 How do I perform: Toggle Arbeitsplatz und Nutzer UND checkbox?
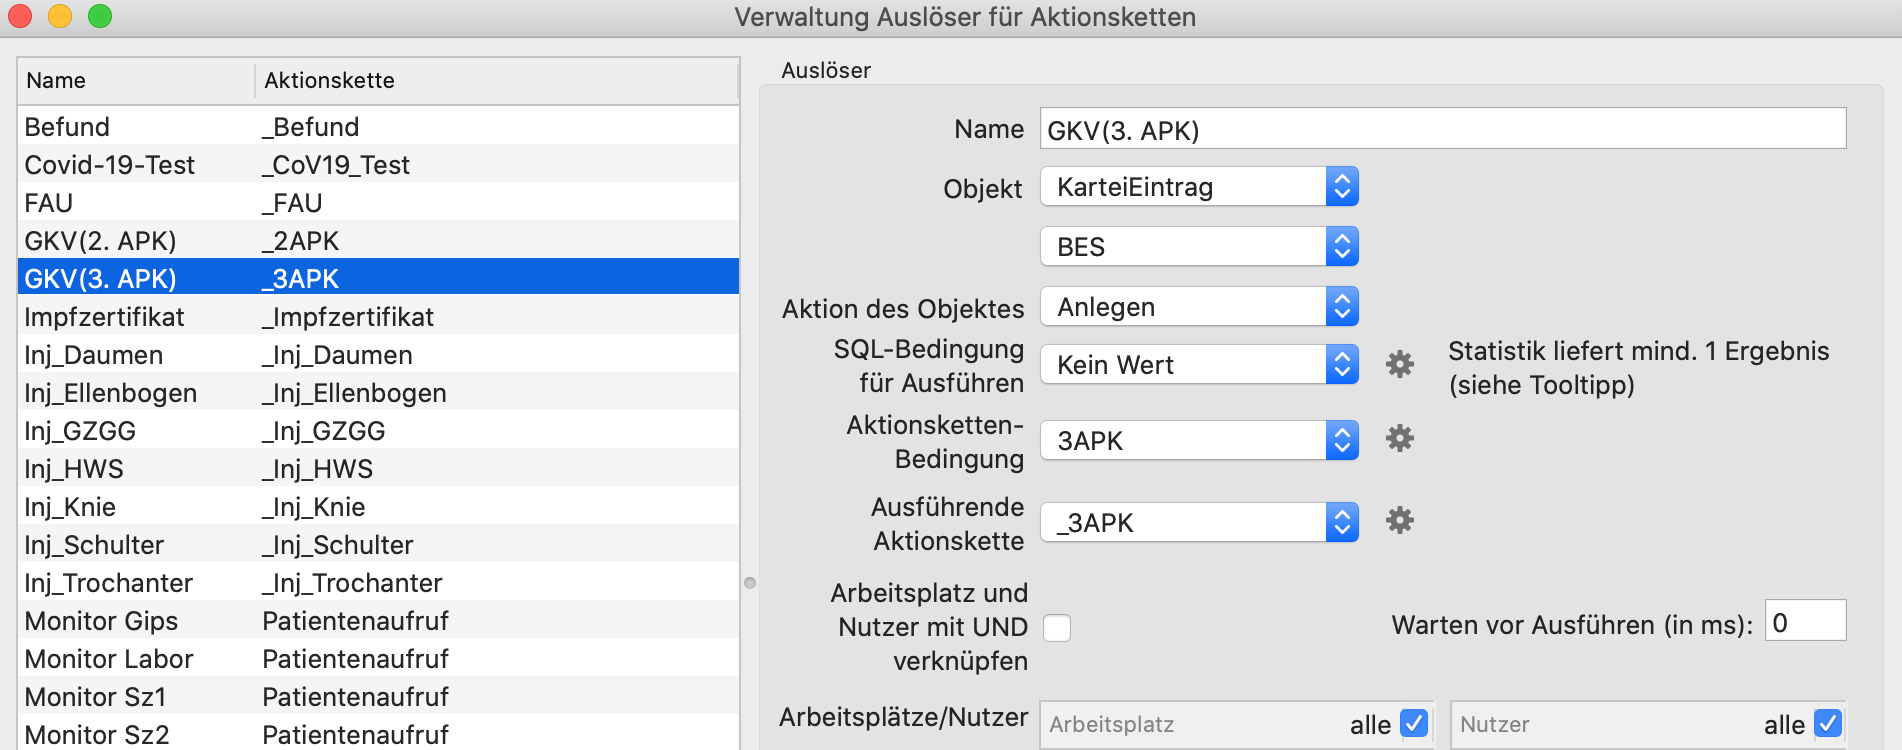click(x=1057, y=628)
